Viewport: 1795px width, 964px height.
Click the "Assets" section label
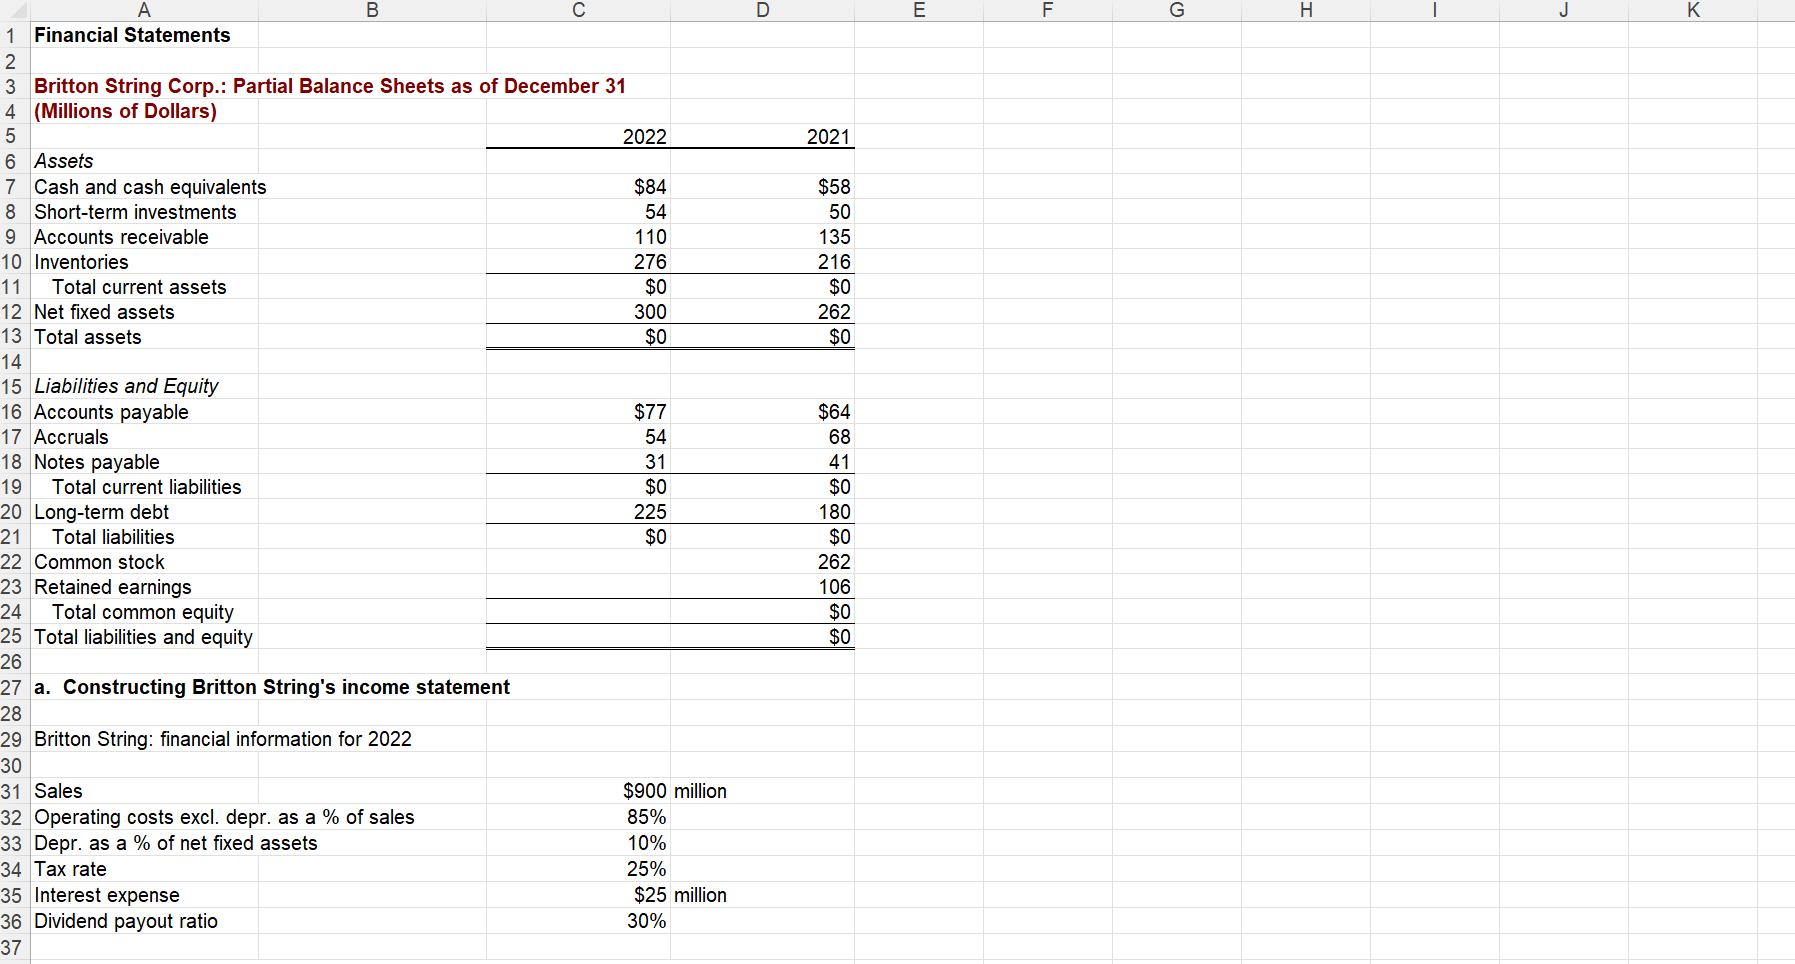tap(64, 161)
